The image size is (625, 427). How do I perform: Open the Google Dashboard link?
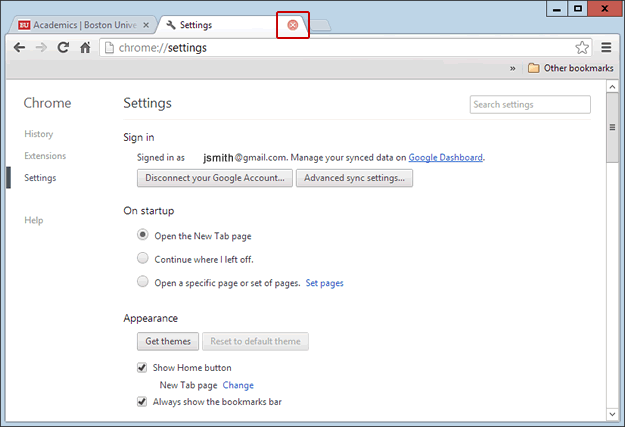pos(445,157)
